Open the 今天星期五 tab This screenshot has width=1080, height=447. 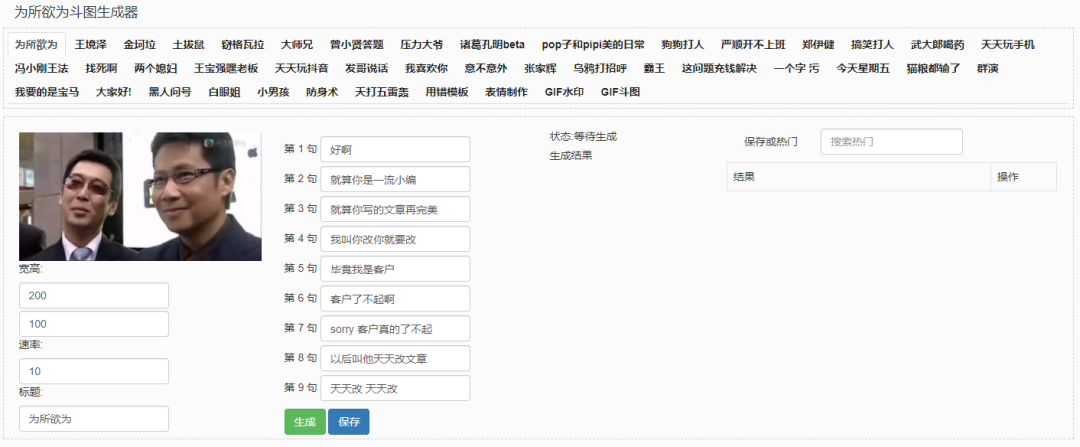click(x=863, y=68)
